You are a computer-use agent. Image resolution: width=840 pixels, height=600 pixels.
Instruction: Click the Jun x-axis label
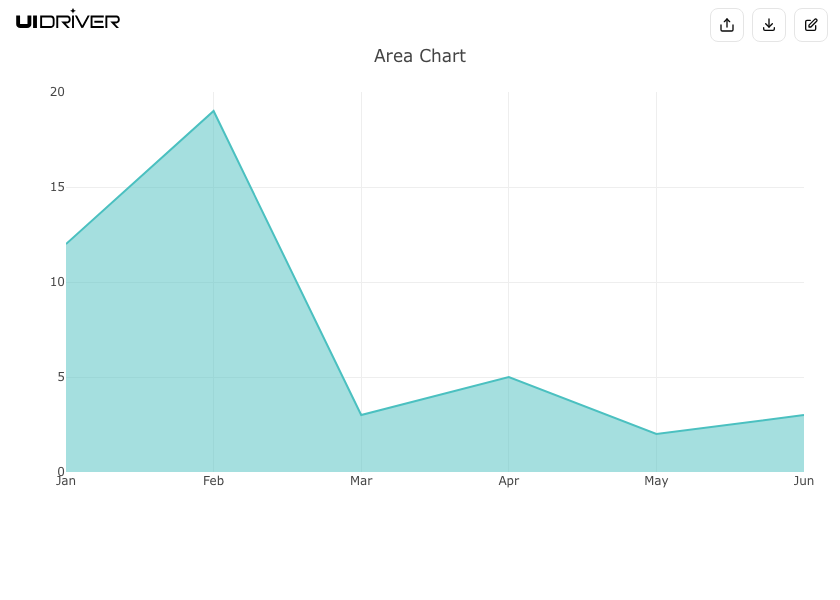[803, 481]
